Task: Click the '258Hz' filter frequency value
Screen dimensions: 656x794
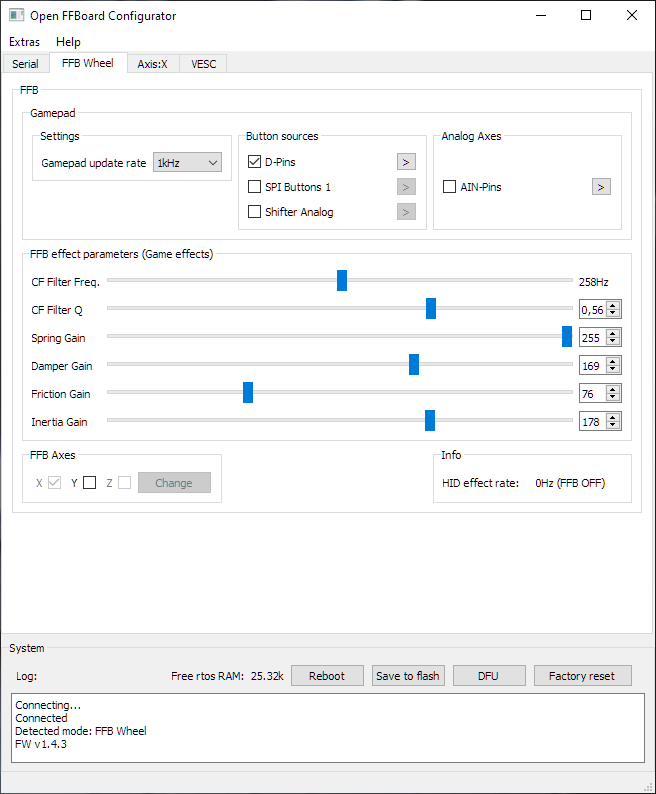Action: coord(594,282)
